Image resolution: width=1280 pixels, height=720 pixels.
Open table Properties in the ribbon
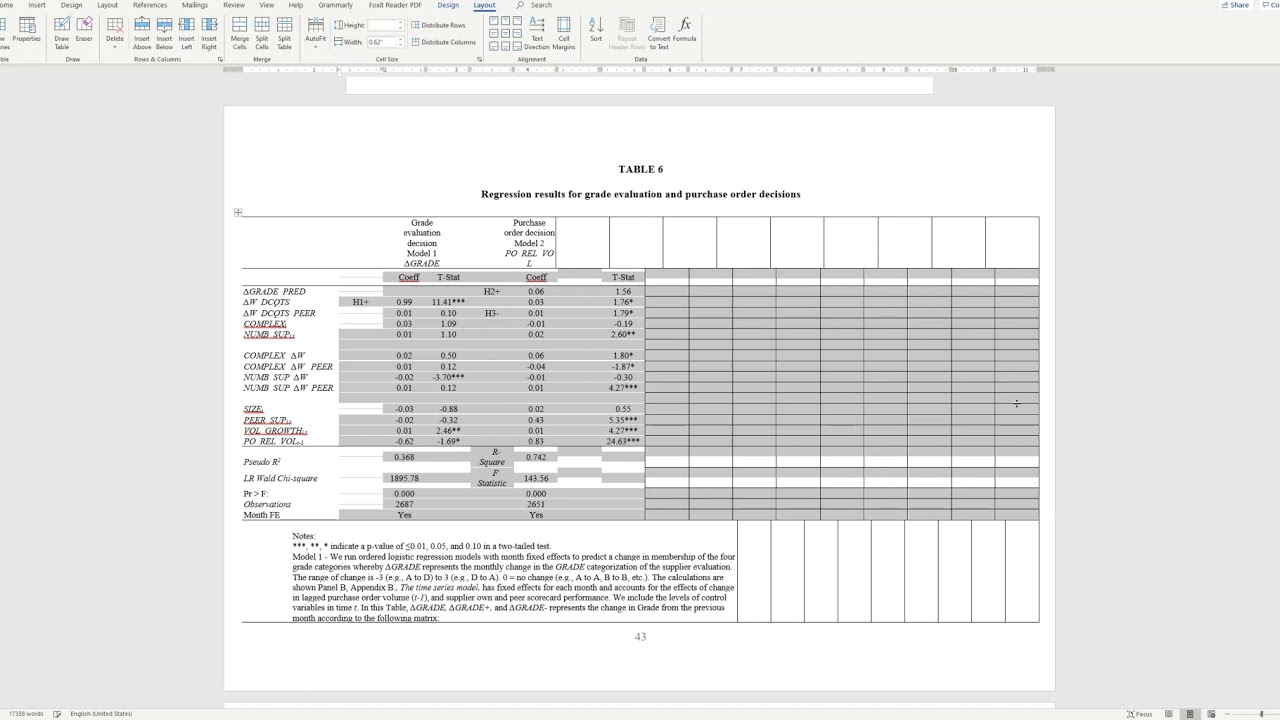tap(26, 30)
